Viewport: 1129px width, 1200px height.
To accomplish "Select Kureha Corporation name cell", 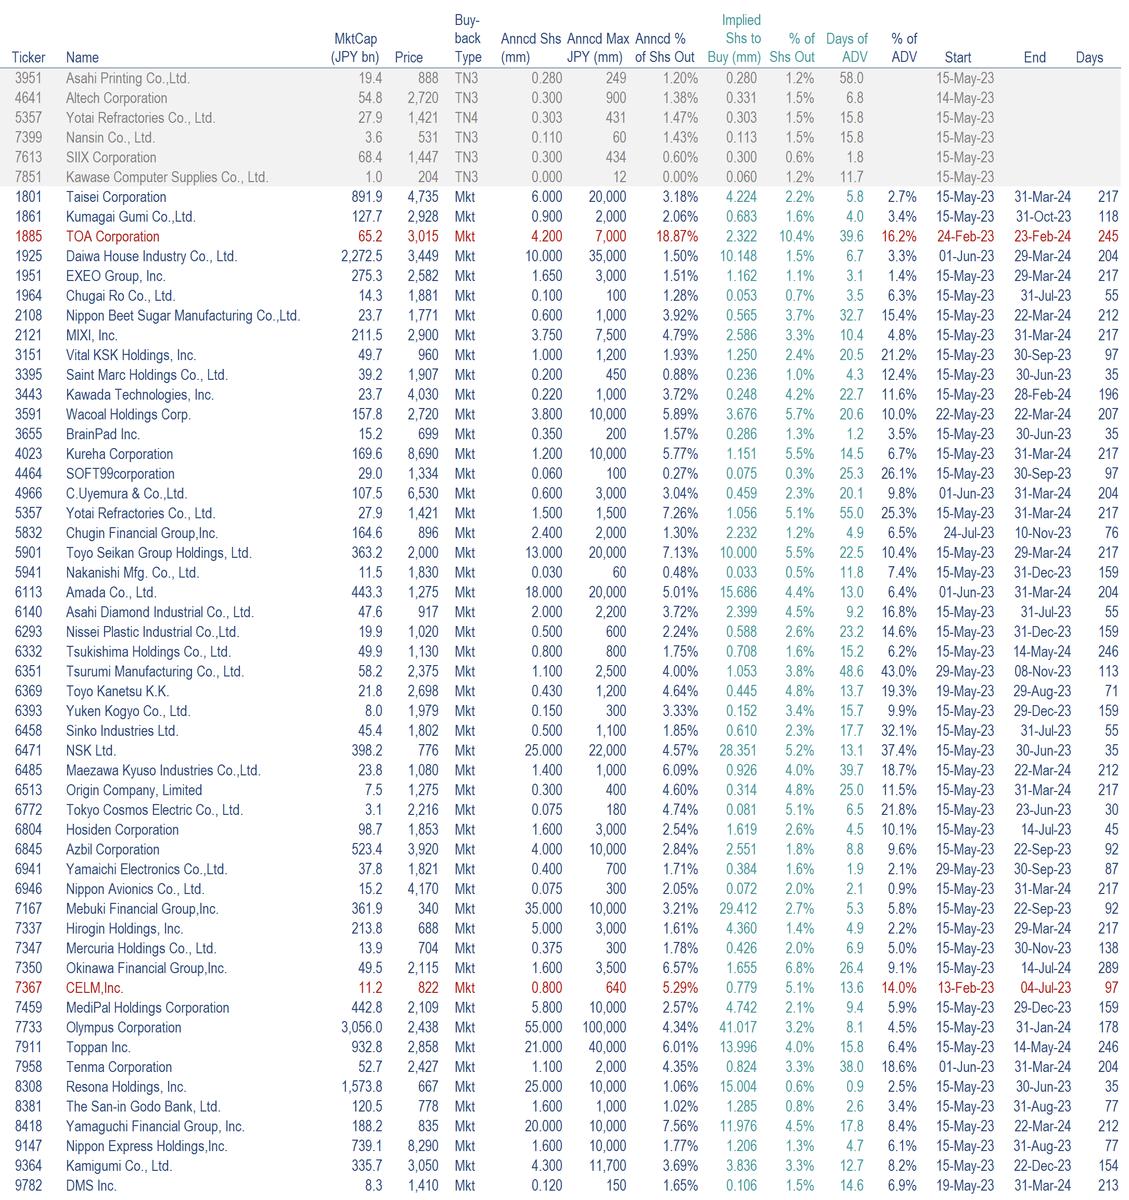I will tap(120, 454).
